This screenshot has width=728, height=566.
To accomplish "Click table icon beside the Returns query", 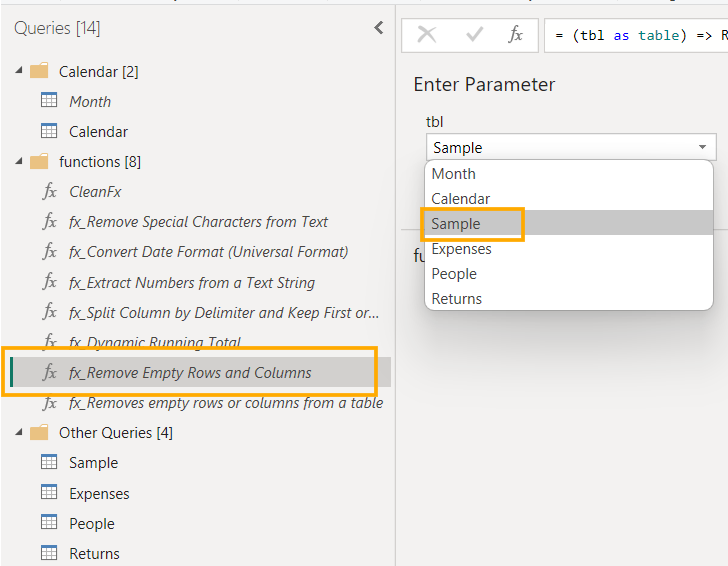I will tap(49, 553).
